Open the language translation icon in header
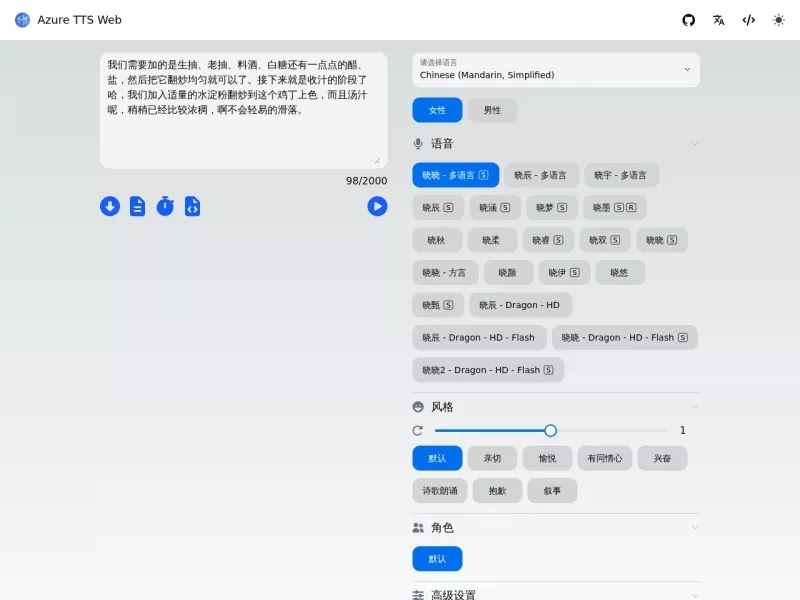 [718, 20]
